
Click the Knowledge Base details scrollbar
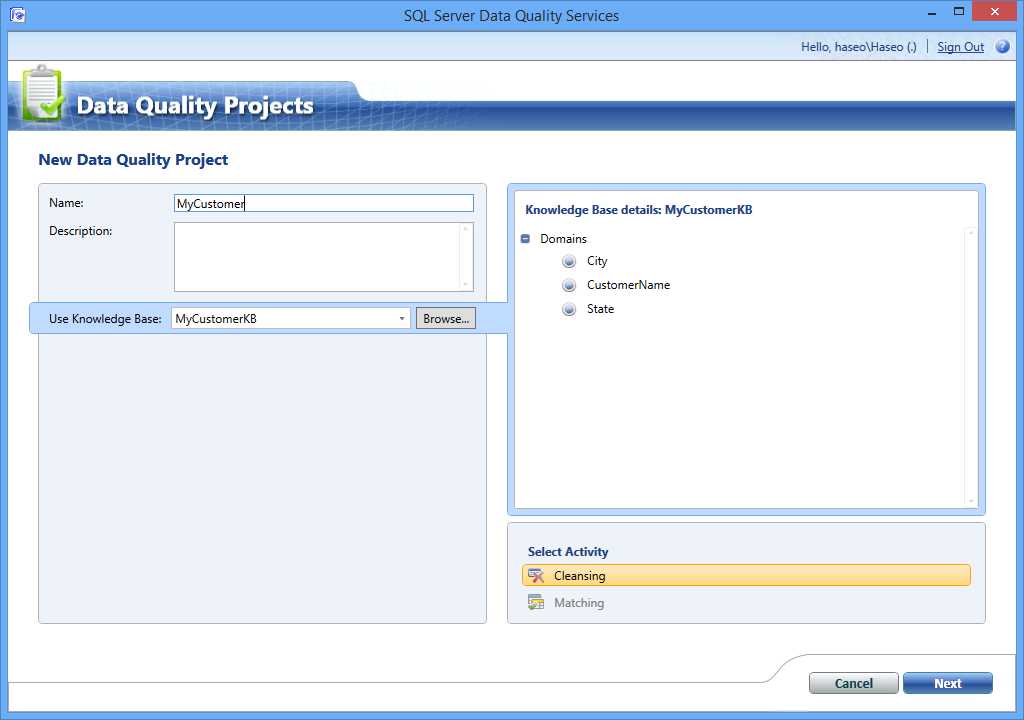click(x=970, y=367)
